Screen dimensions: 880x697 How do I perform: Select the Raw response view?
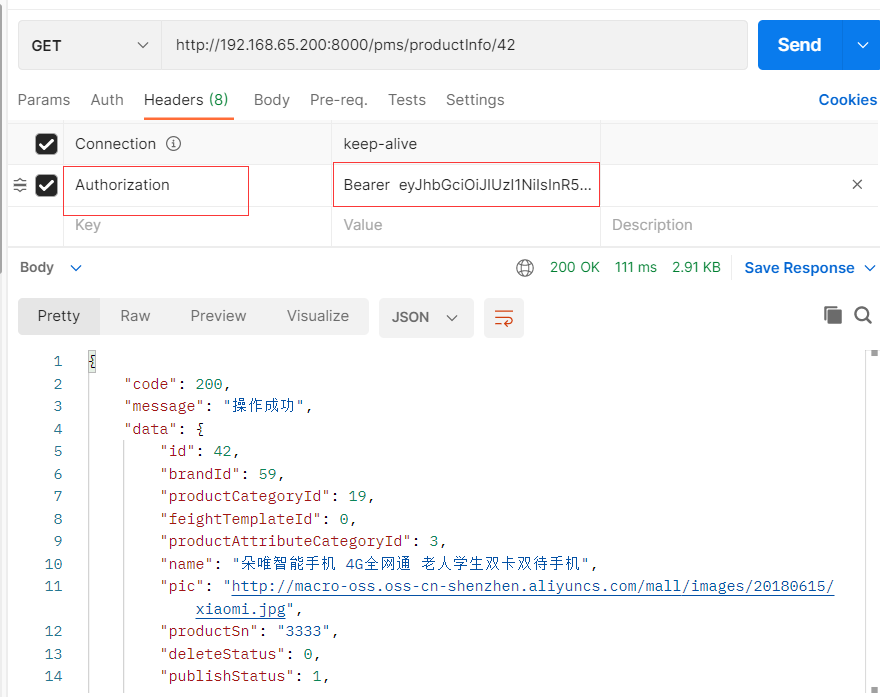135,316
